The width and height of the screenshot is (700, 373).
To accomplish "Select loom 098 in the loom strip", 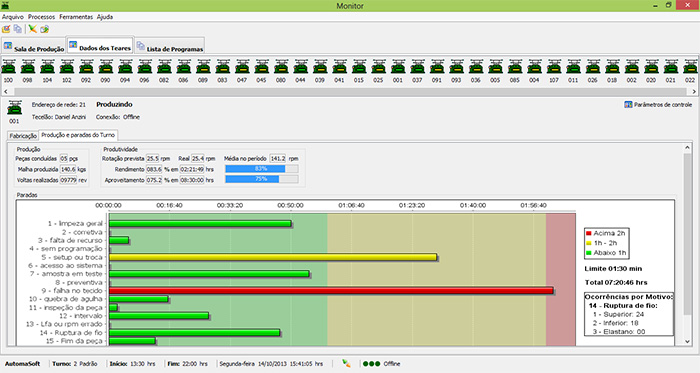I will [x=28, y=67].
